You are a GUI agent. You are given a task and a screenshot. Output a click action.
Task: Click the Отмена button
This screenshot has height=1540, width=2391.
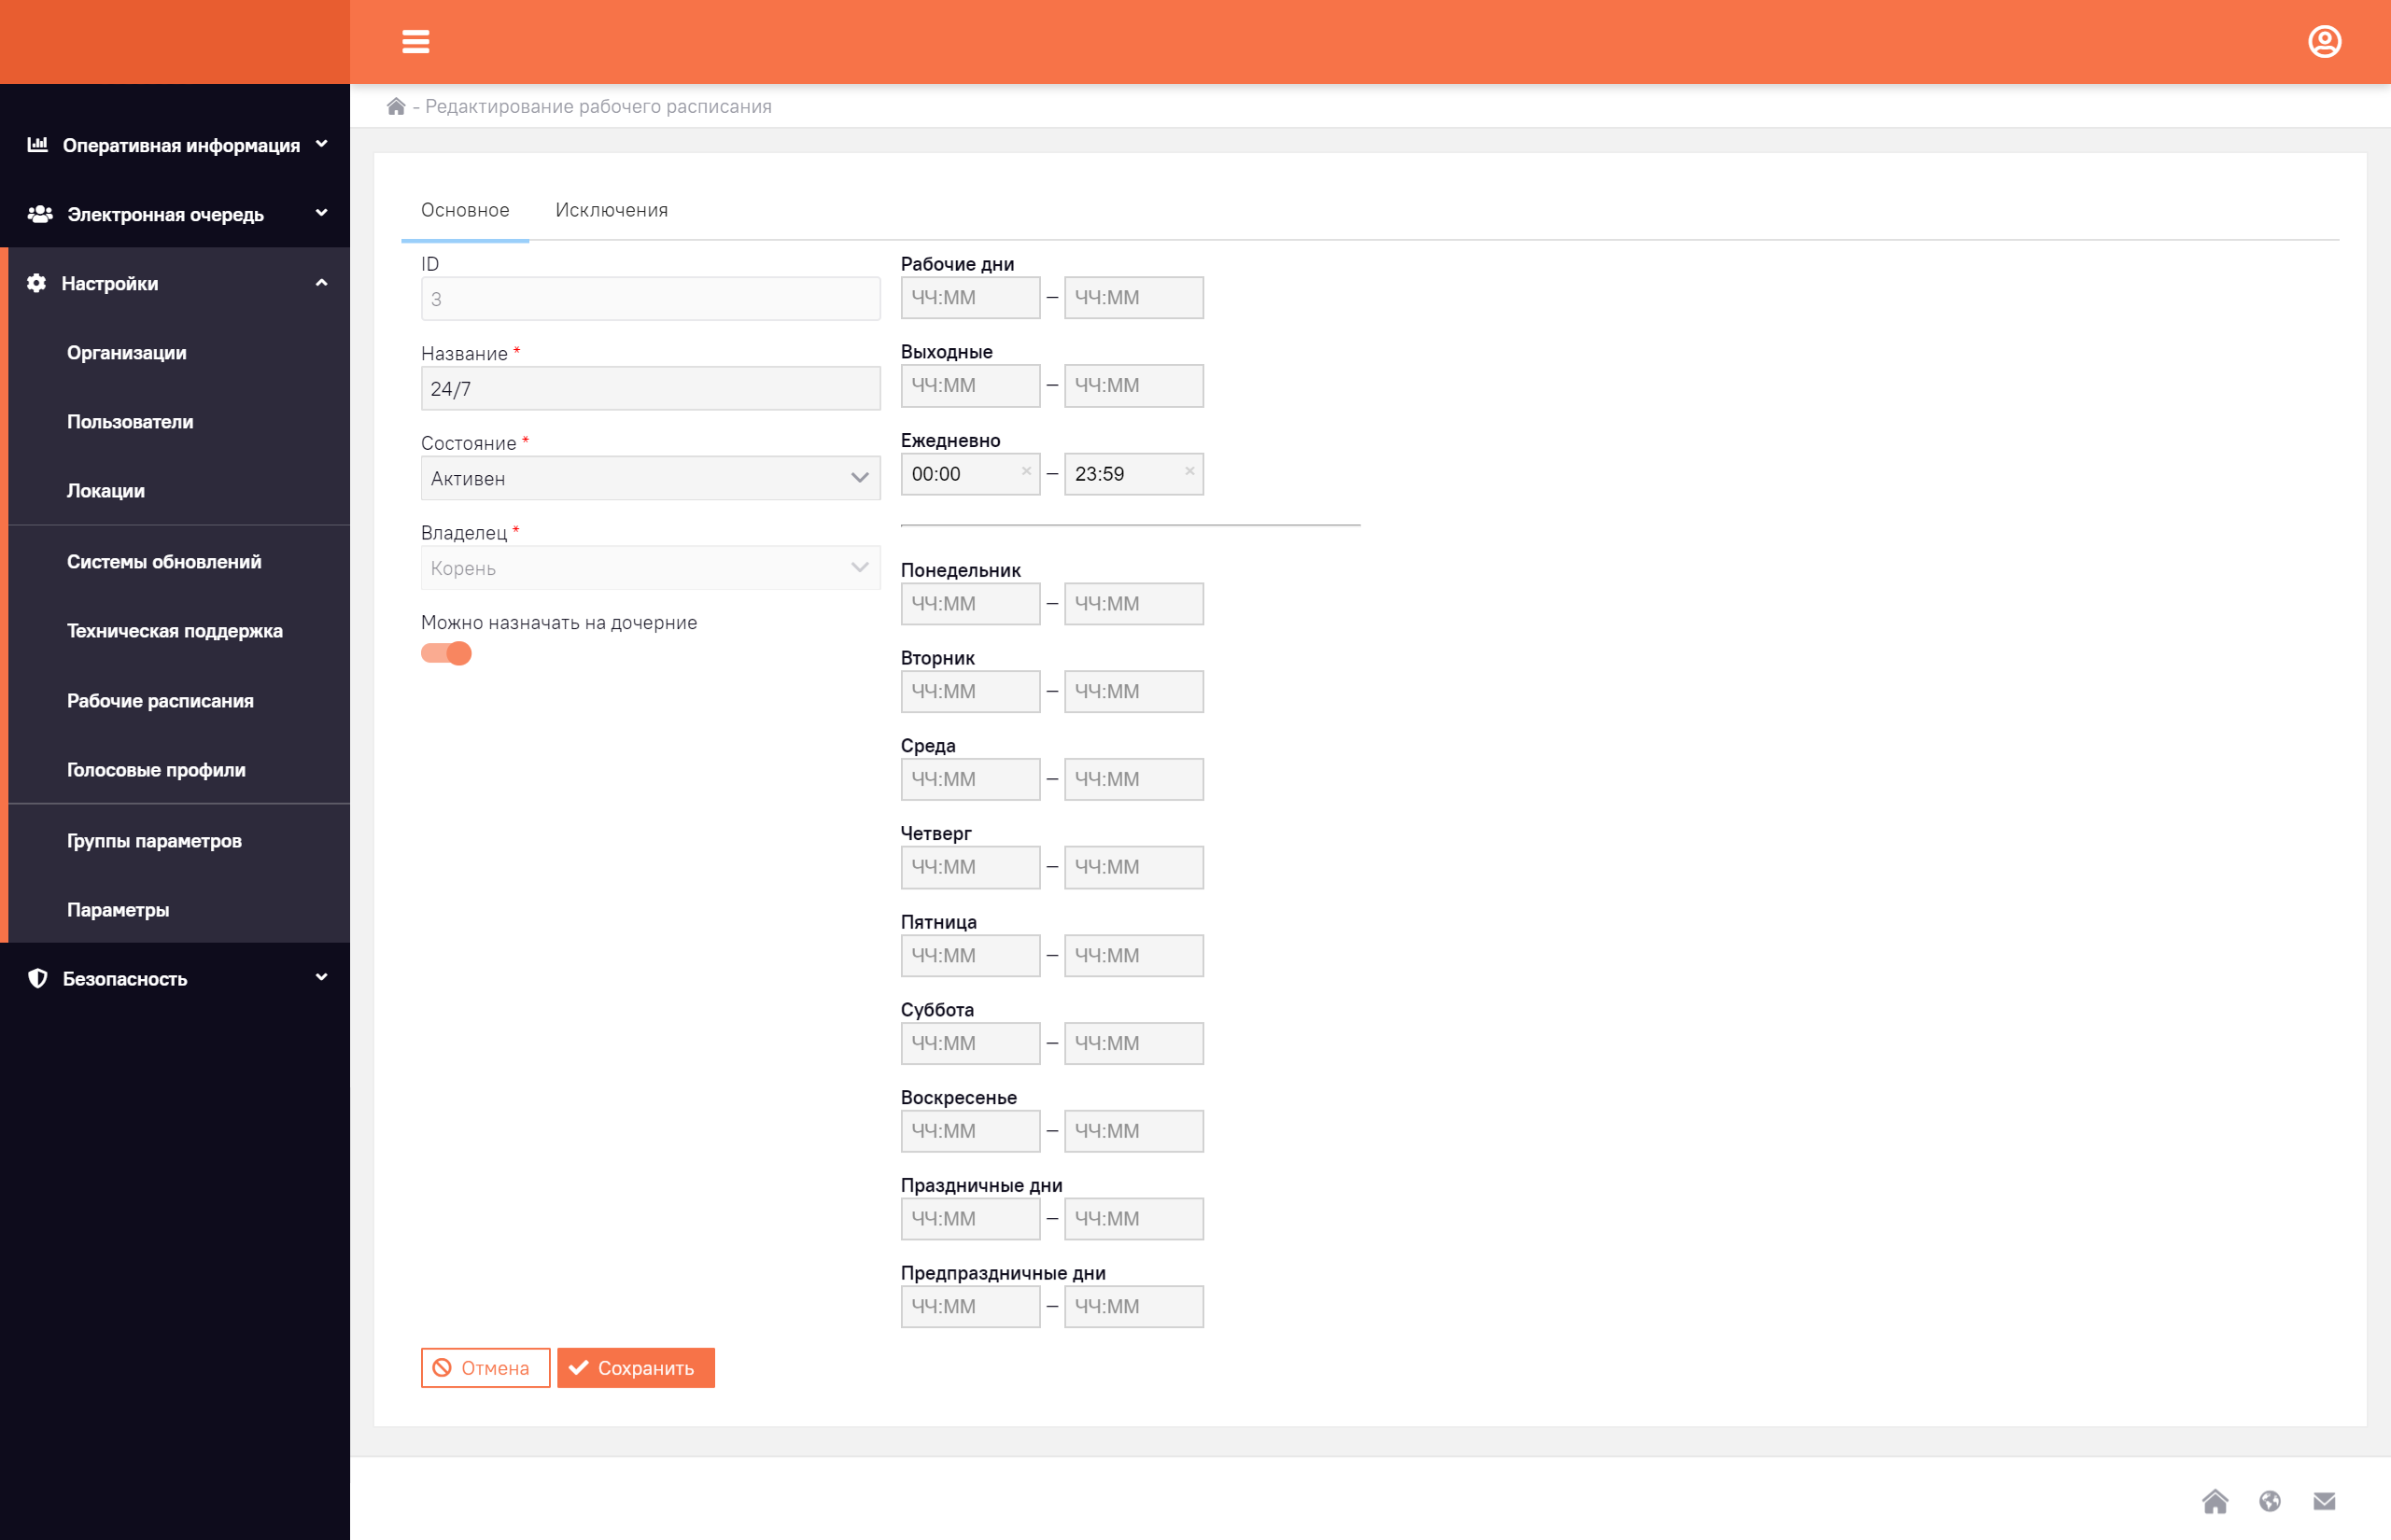(x=485, y=1368)
